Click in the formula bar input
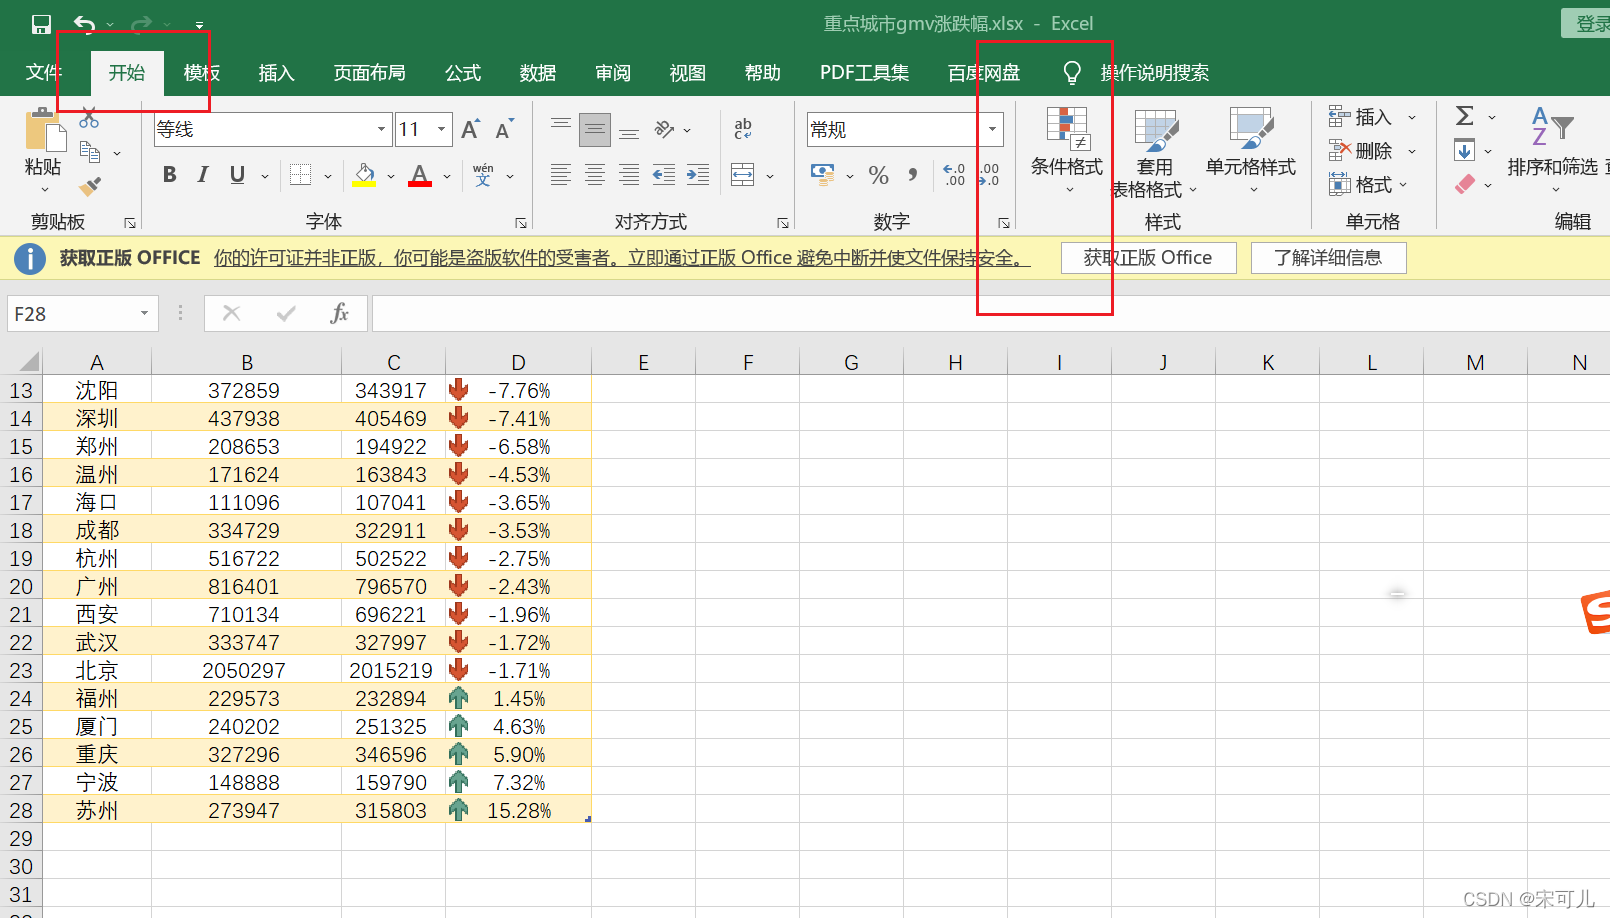Screen dimensions: 1610x918 pos(990,314)
